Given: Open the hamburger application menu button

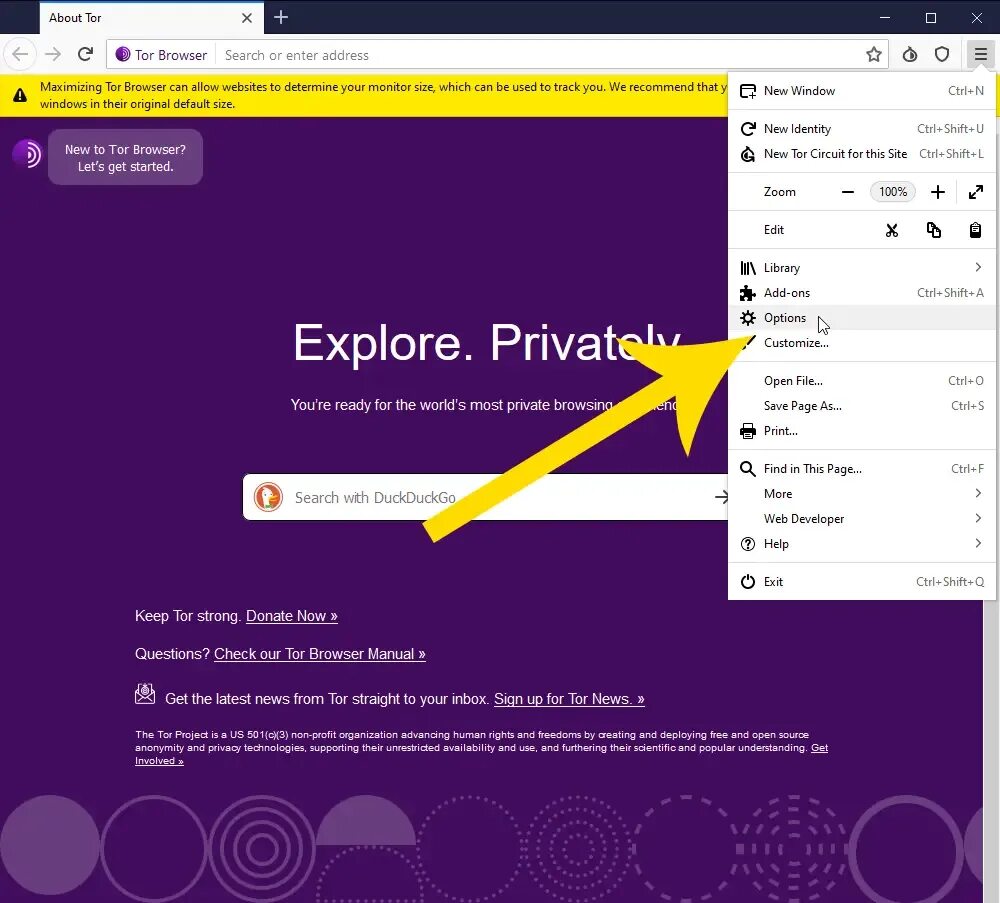Looking at the screenshot, I should [x=980, y=55].
